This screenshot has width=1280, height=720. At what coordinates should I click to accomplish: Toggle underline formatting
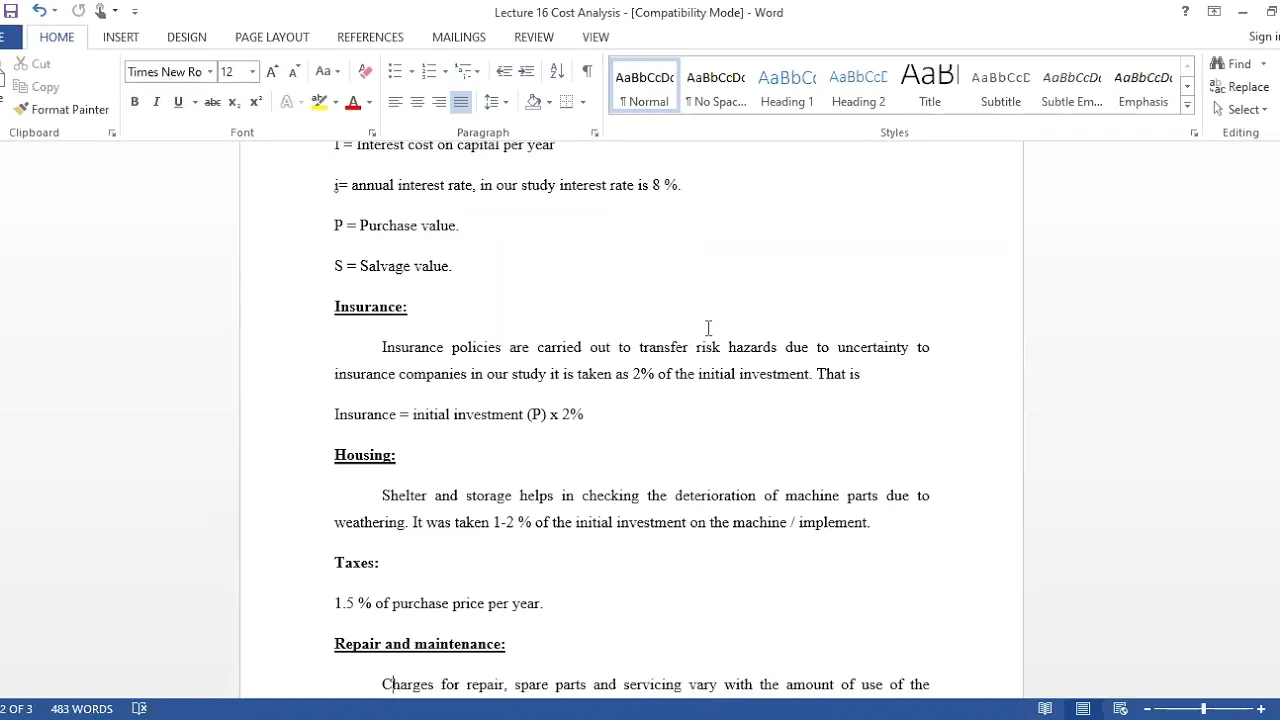pos(178,102)
